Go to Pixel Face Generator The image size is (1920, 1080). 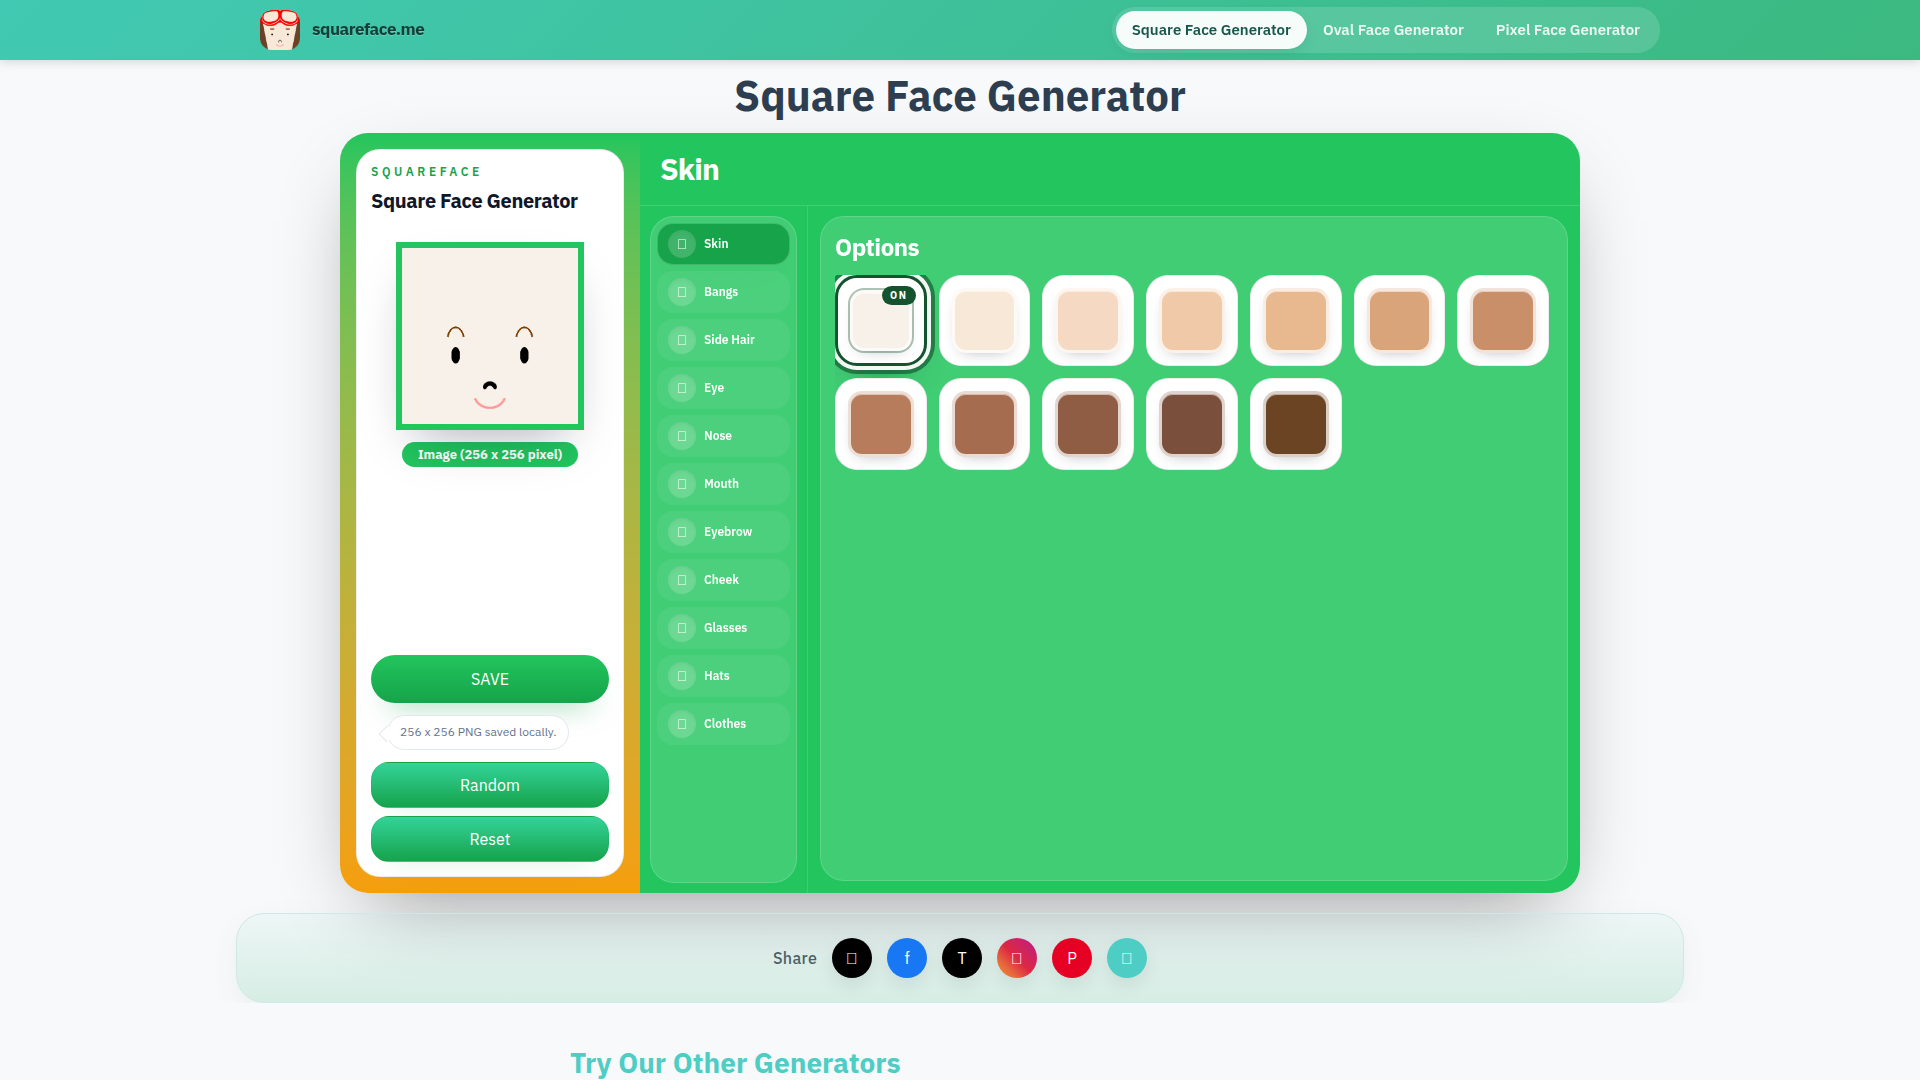click(1567, 30)
